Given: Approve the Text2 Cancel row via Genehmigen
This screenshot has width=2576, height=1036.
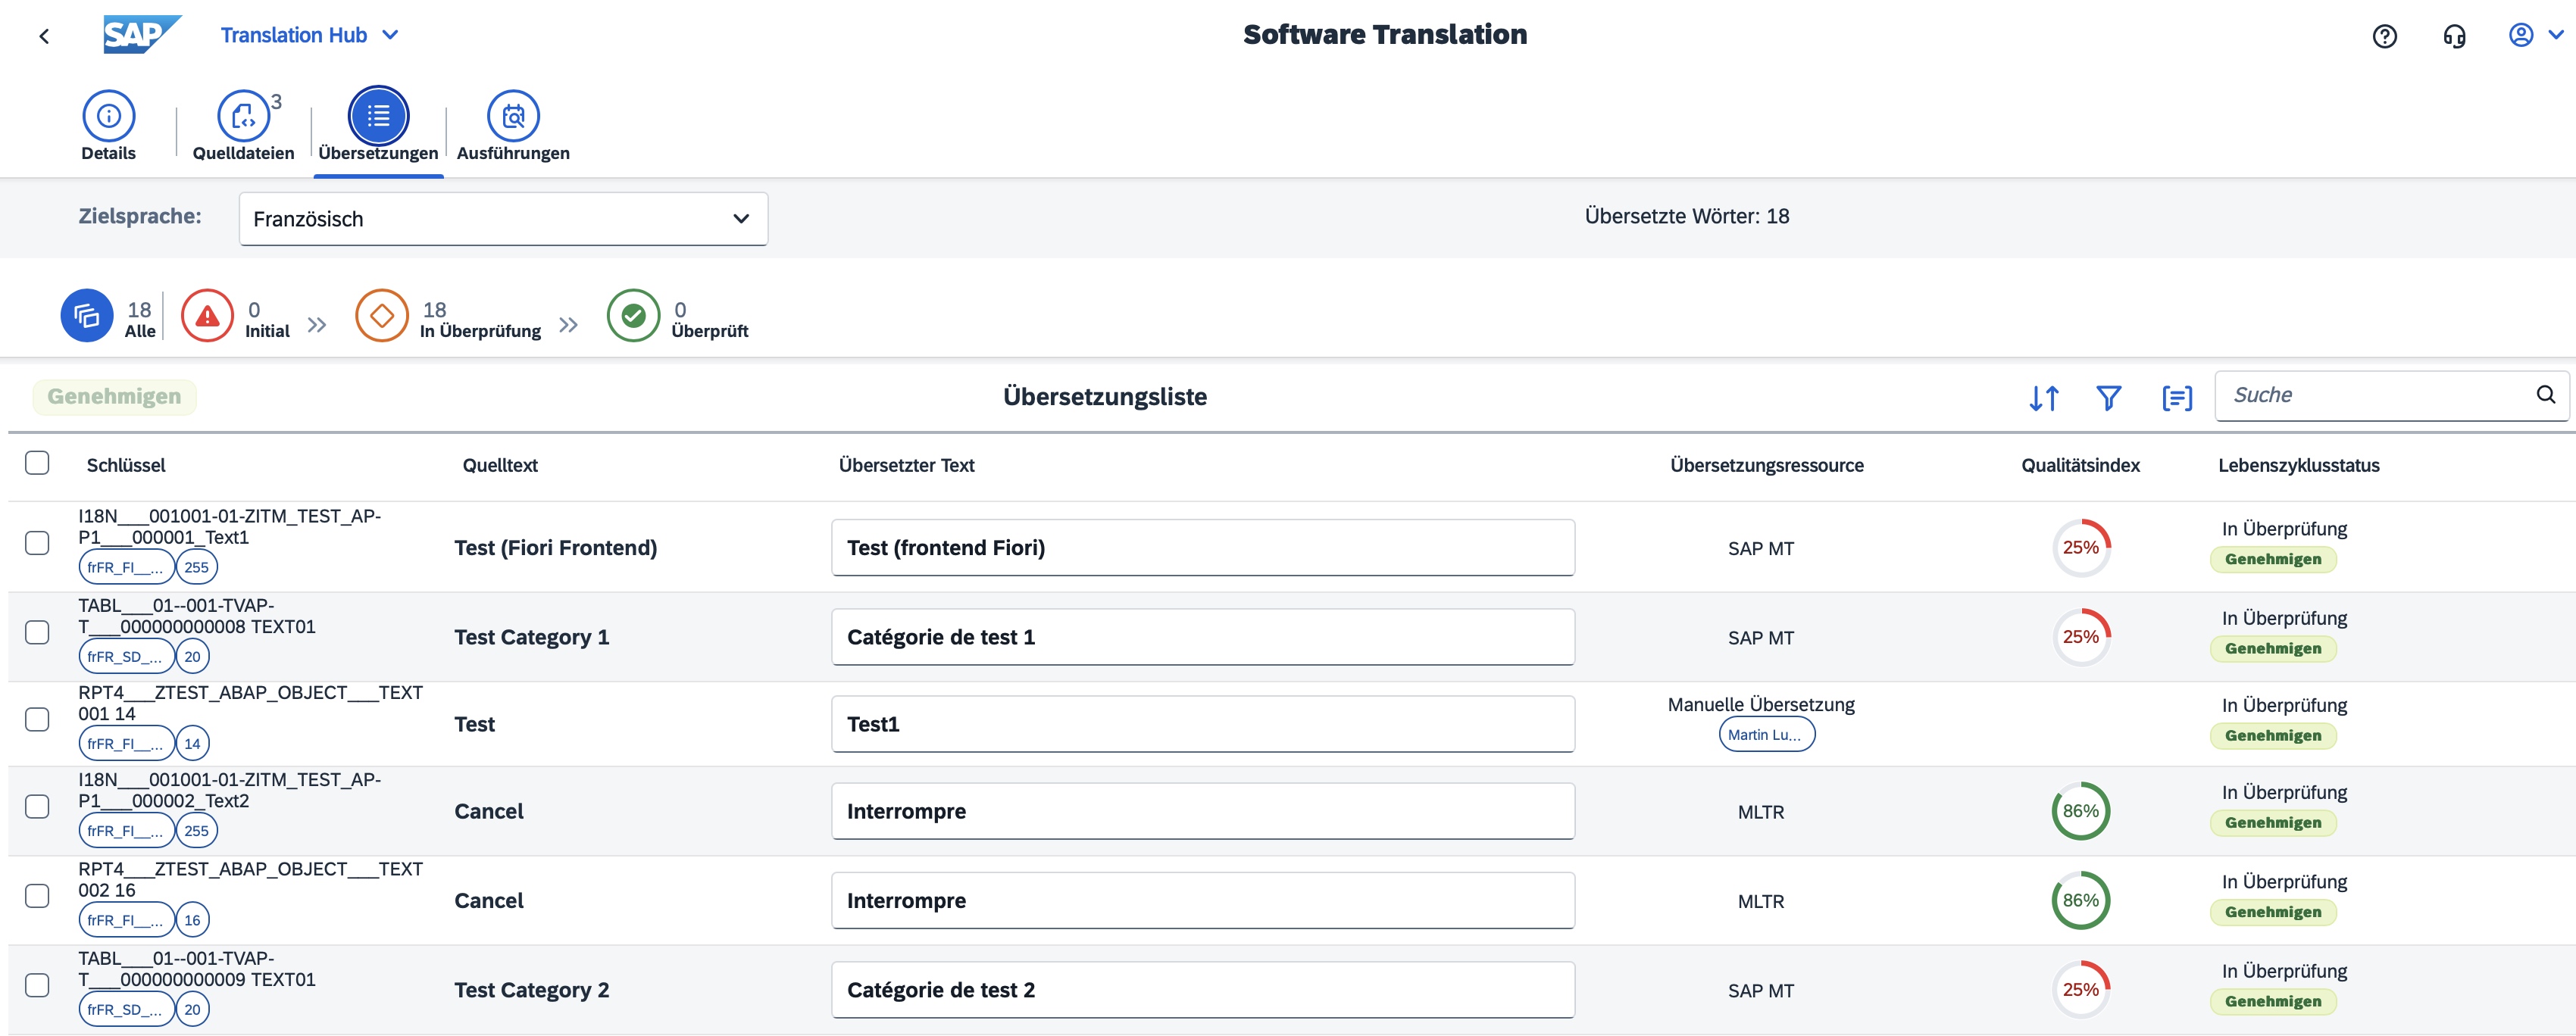Looking at the screenshot, I should point(2273,822).
